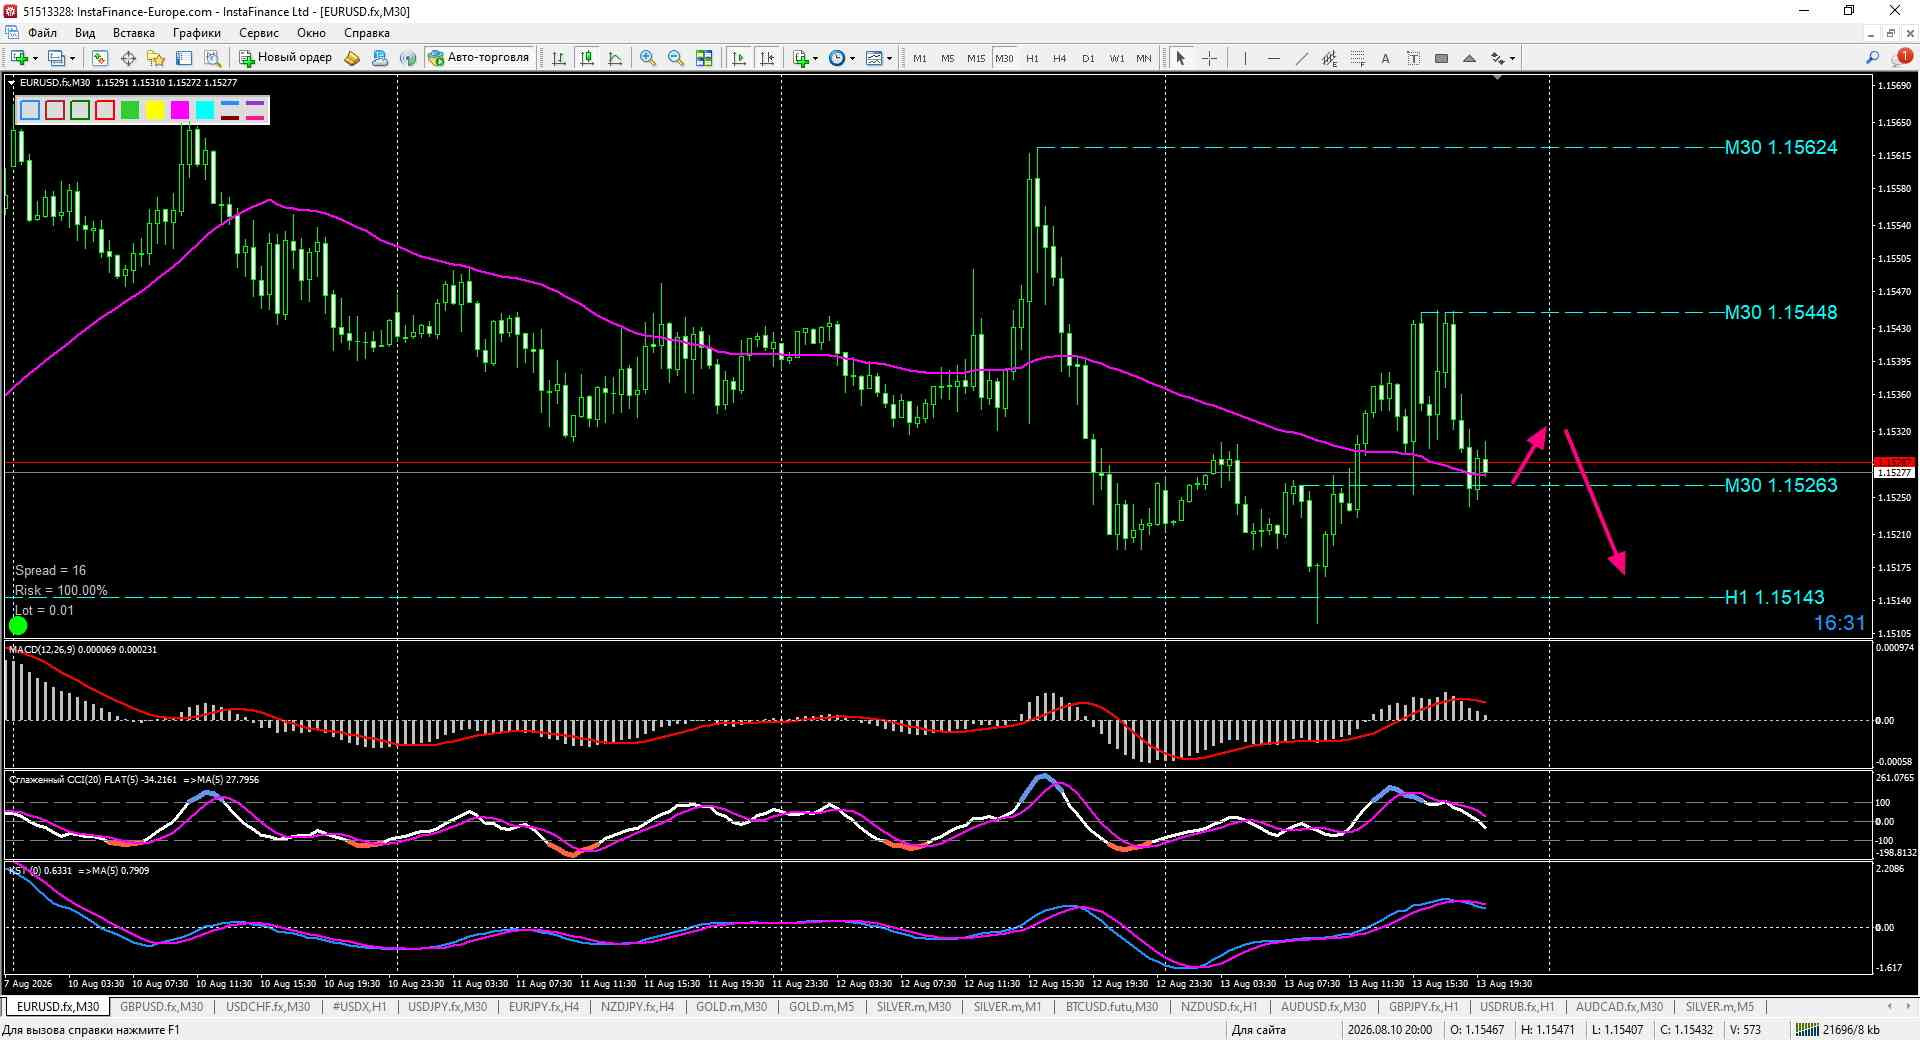This screenshot has height=1040, width=1920.
Task: Draw a horizontal line tool
Action: click(1273, 58)
